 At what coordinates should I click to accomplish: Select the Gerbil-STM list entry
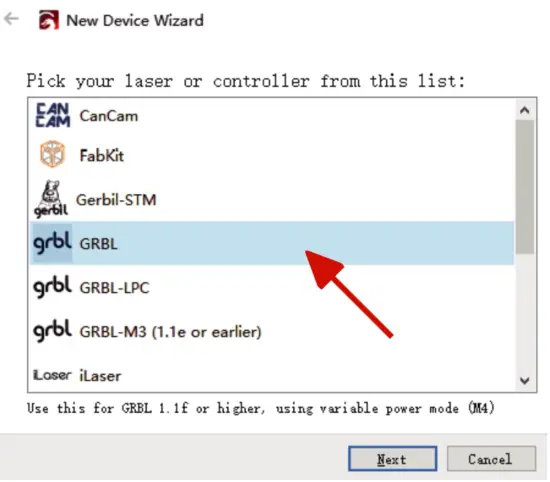(272, 199)
